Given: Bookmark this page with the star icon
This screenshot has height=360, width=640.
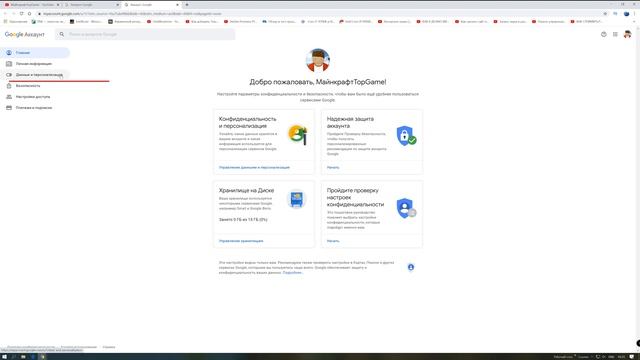Looking at the screenshot, I should click(605, 13).
